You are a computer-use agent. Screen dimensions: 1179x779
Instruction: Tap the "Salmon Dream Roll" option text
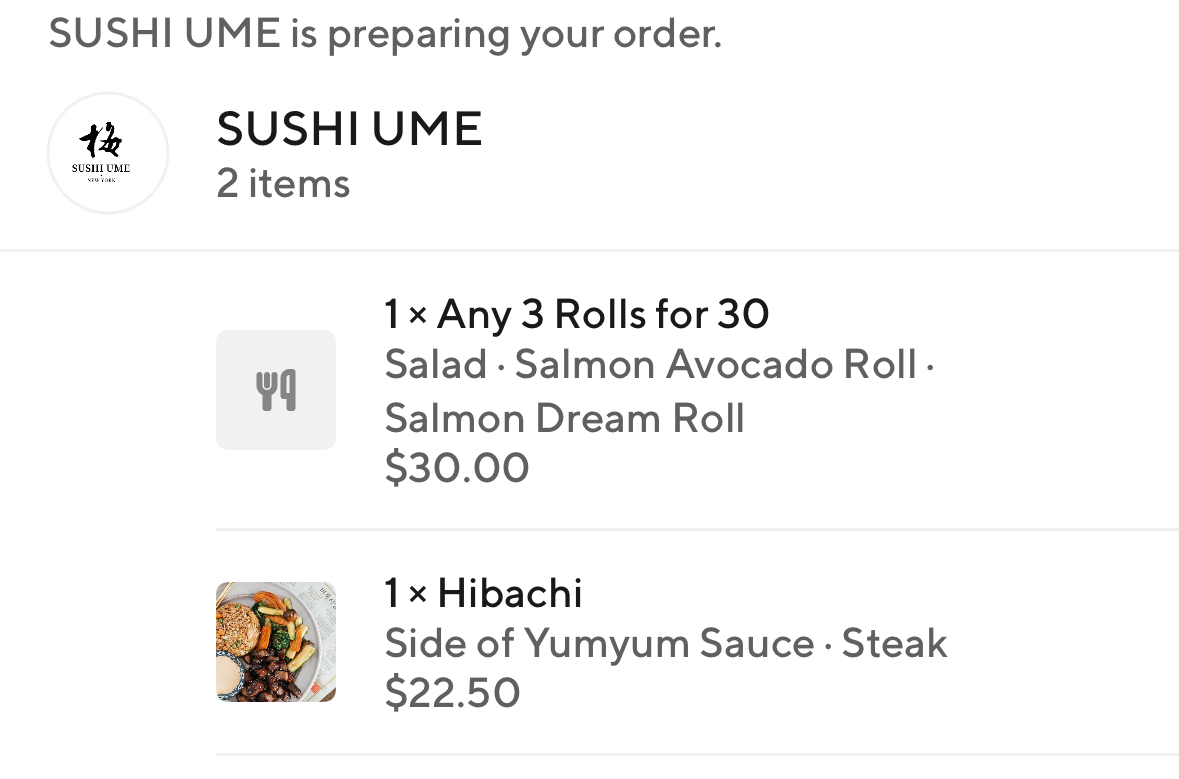pos(564,418)
